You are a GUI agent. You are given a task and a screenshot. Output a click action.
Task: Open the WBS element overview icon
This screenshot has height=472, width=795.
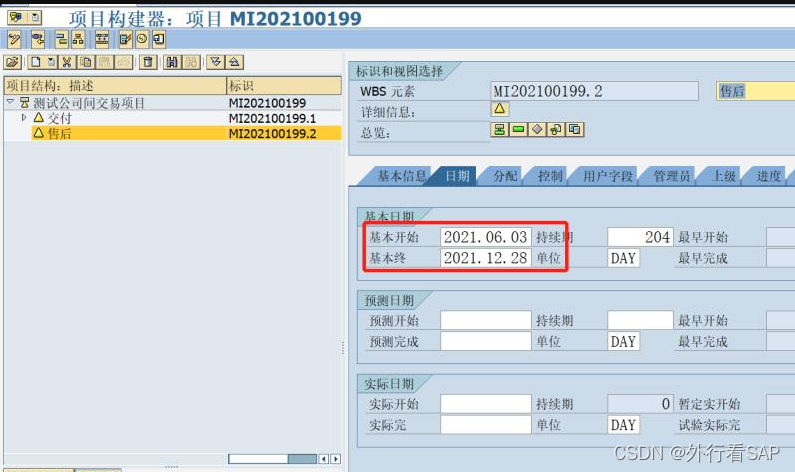[x=499, y=130]
